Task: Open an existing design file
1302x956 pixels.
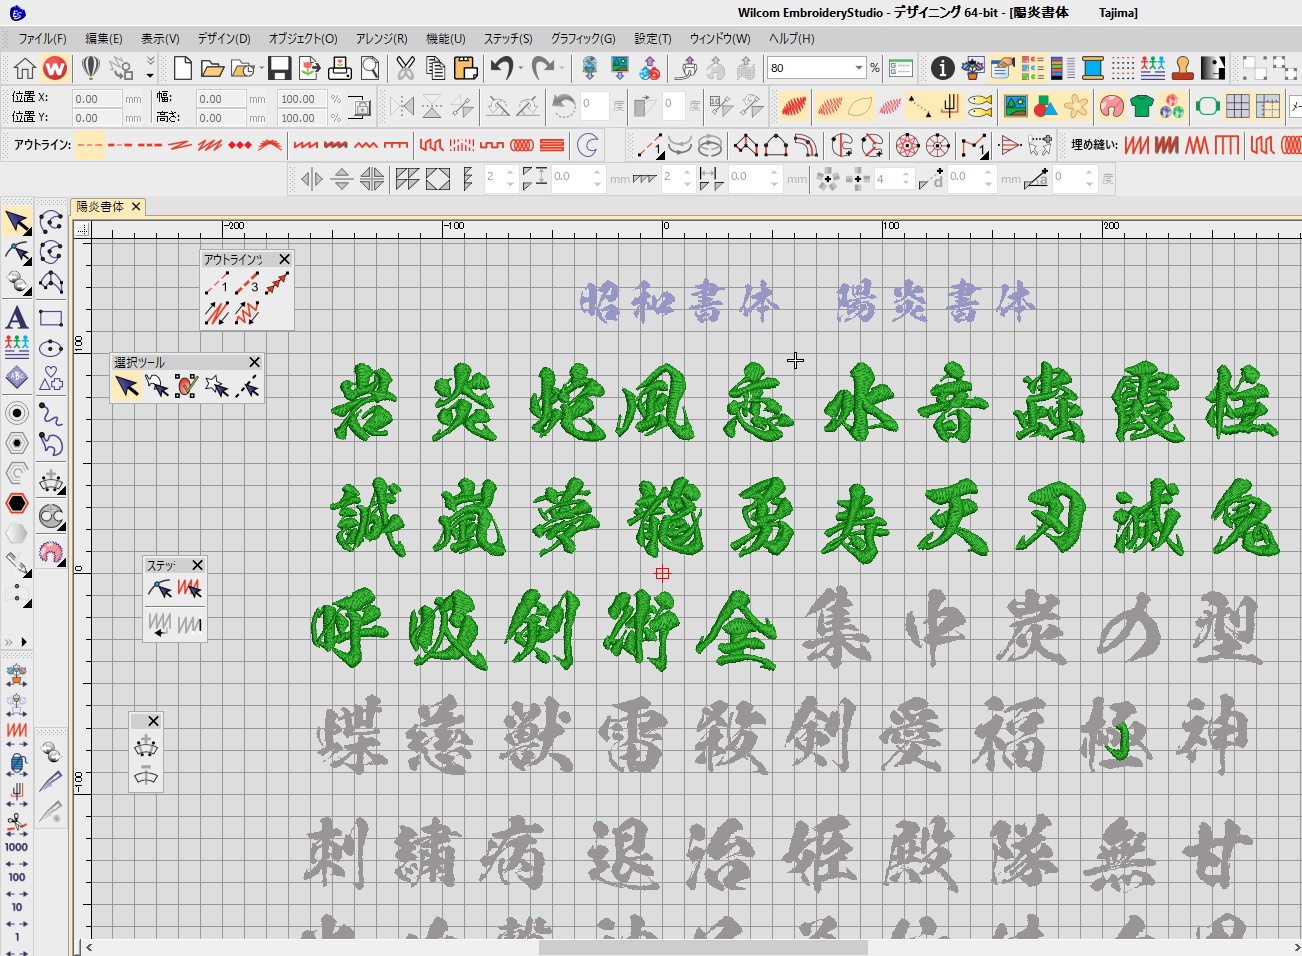Action: coord(211,68)
